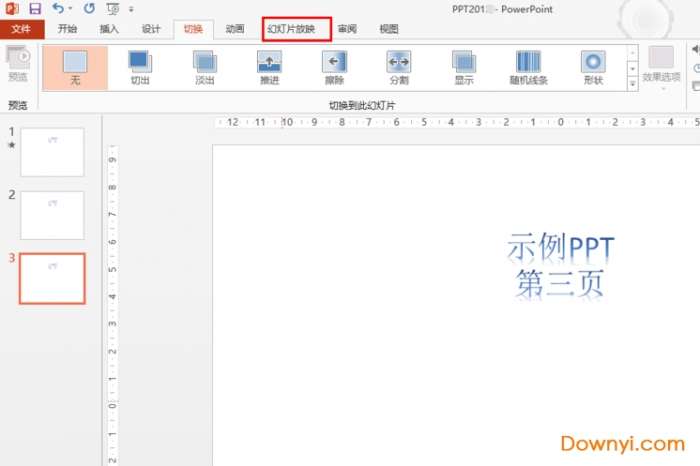700x466 pixels.
Task: Open the 文件 (File) menu
Action: pyautogui.click(x=21, y=29)
